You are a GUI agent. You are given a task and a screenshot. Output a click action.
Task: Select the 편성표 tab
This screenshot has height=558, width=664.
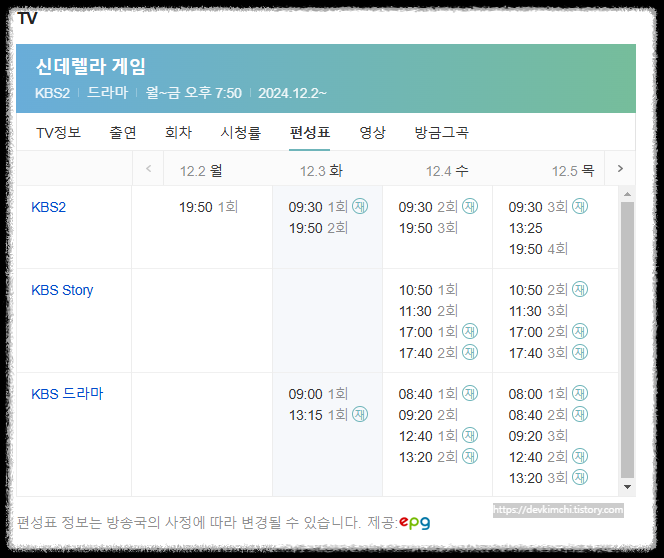coord(310,133)
